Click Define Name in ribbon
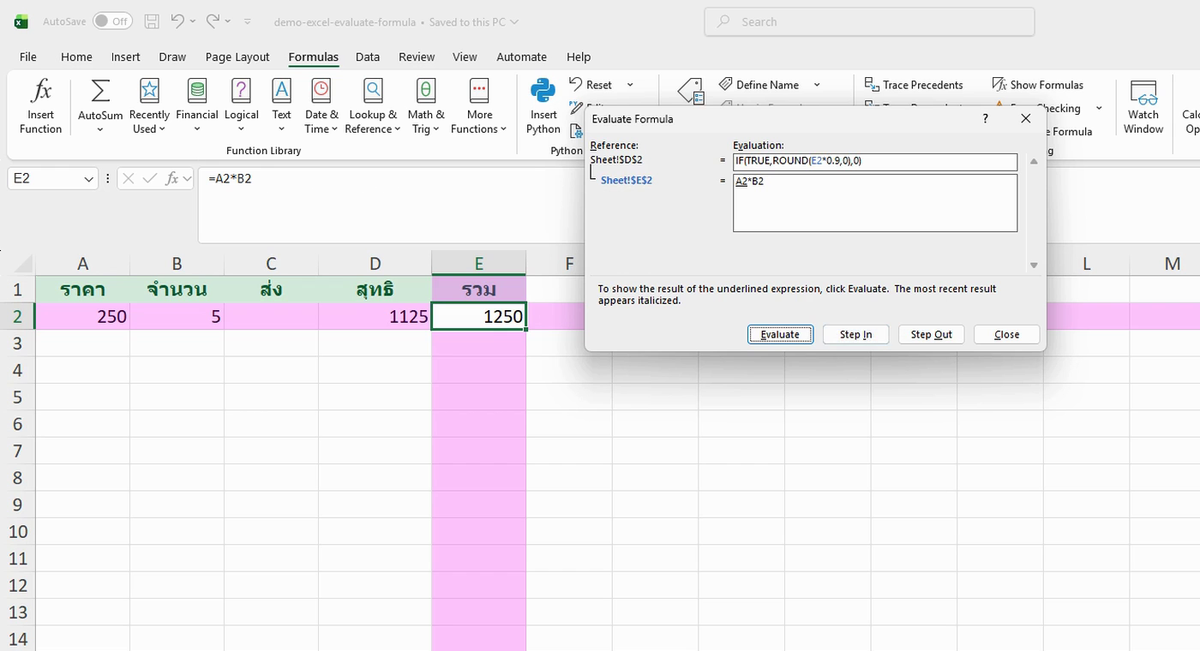Screen dimensions: 1200x651 coord(759,85)
